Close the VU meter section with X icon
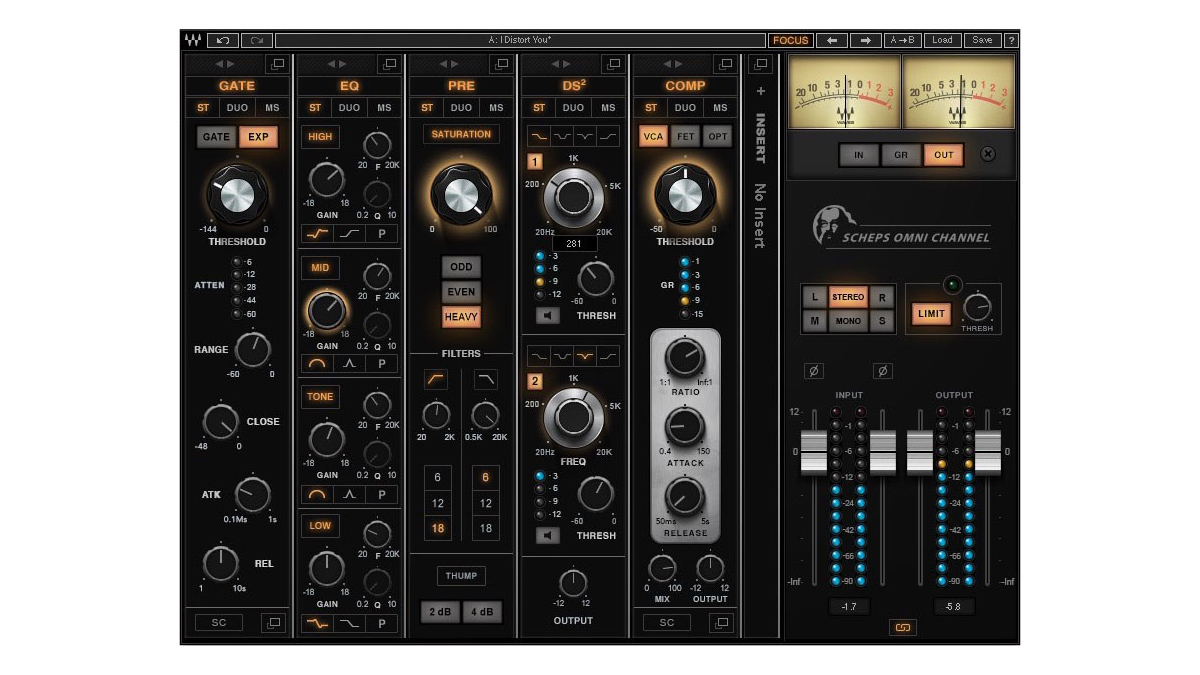1200x675 pixels. pos(988,154)
